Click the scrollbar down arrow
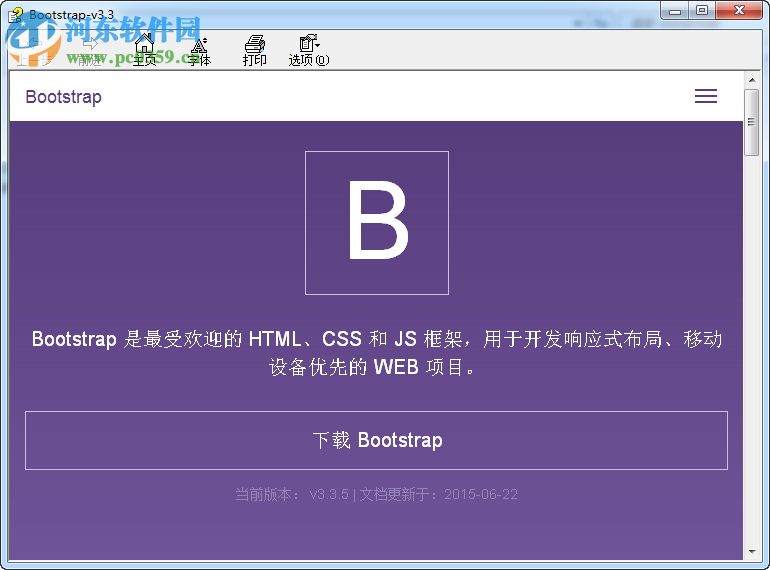770x570 pixels. pos(751,552)
